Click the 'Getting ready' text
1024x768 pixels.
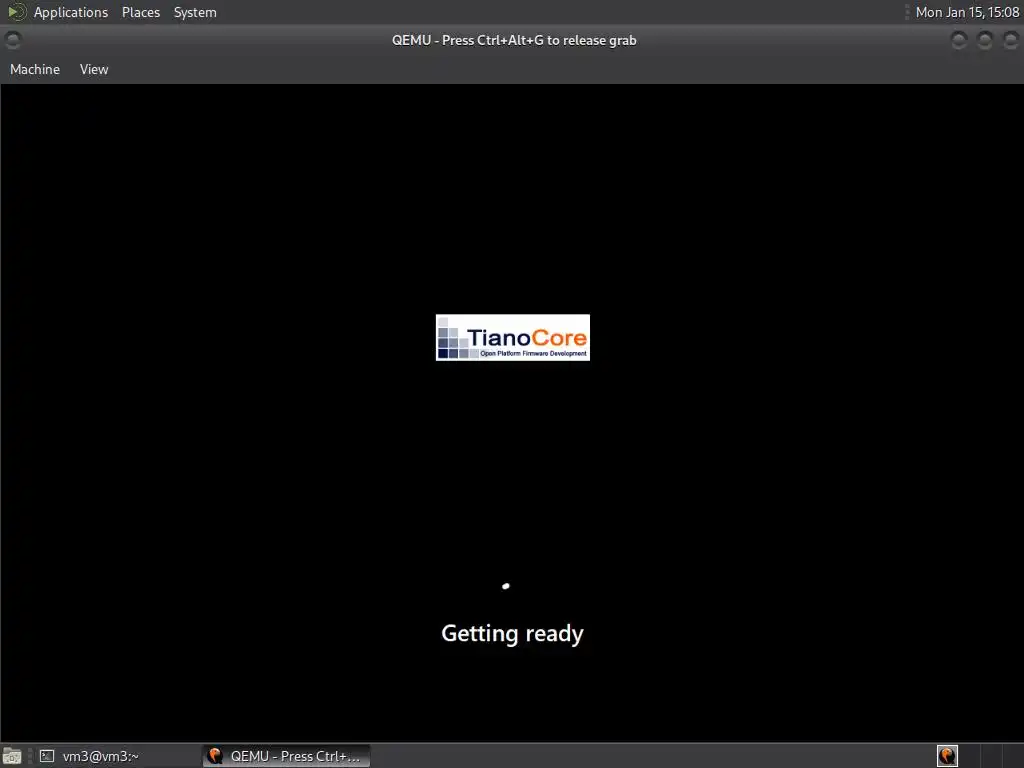coord(512,633)
